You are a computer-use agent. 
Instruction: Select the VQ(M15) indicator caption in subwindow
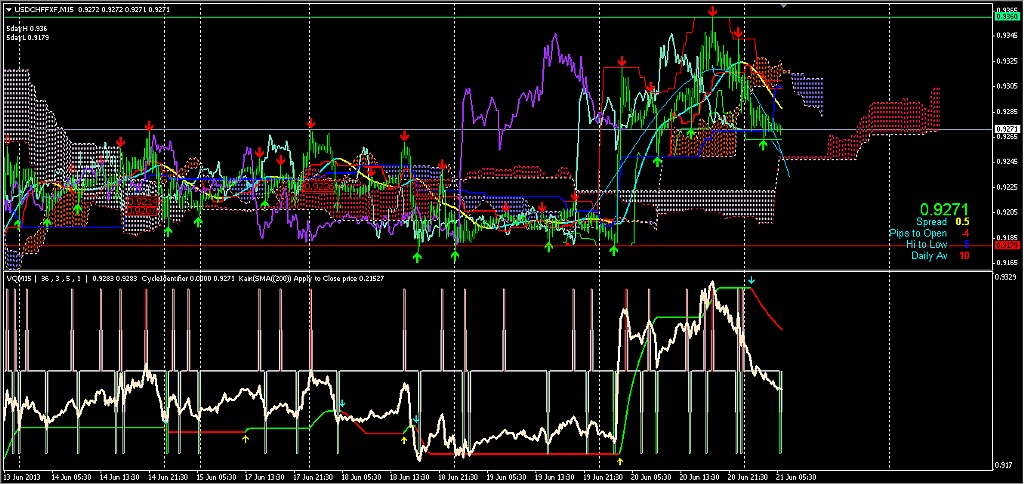click(x=18, y=278)
